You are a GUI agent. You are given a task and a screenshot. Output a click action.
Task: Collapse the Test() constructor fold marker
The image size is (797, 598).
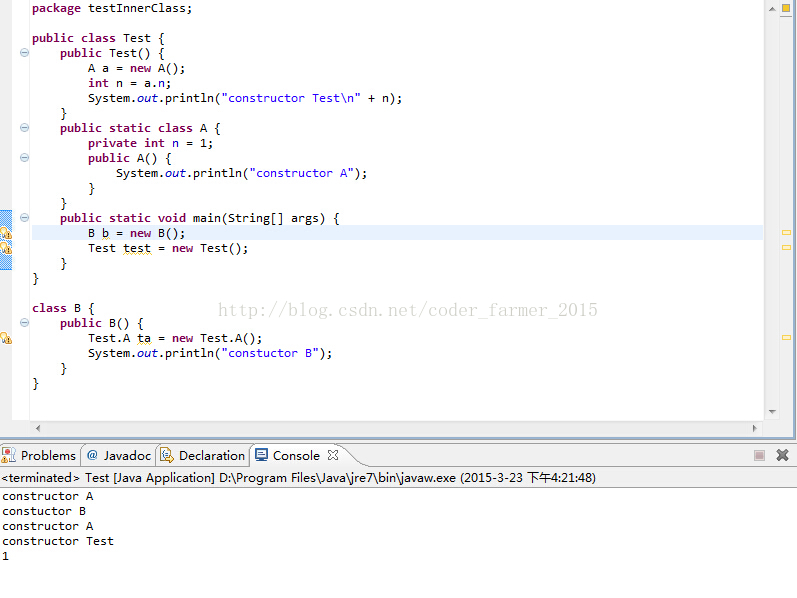pyautogui.click(x=24, y=53)
